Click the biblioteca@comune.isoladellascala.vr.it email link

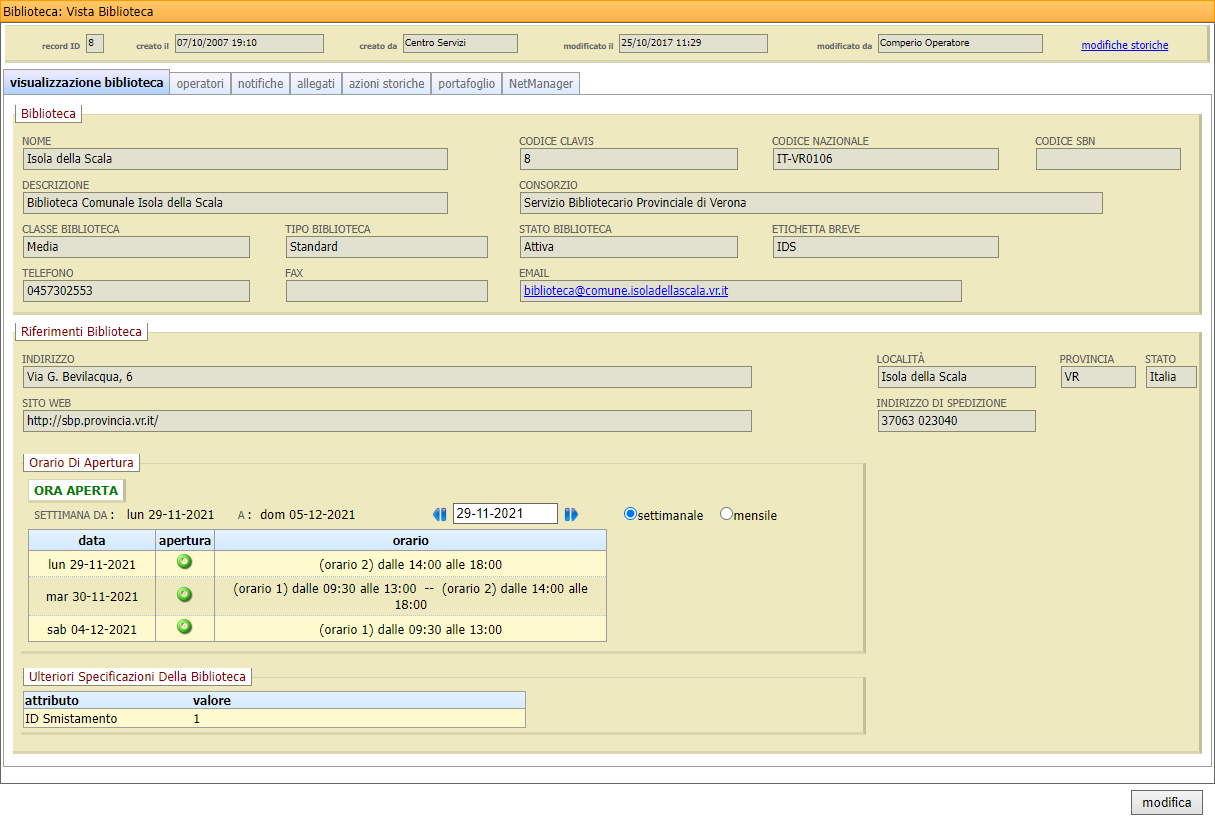click(625, 290)
